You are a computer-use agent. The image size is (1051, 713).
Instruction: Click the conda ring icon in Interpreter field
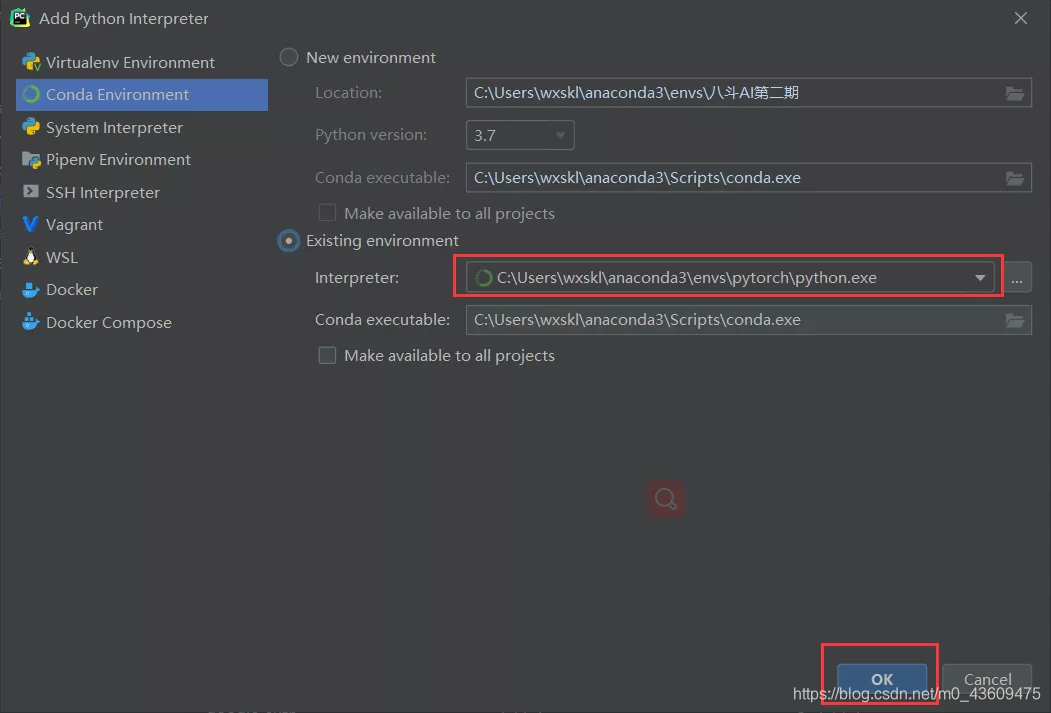(483, 277)
